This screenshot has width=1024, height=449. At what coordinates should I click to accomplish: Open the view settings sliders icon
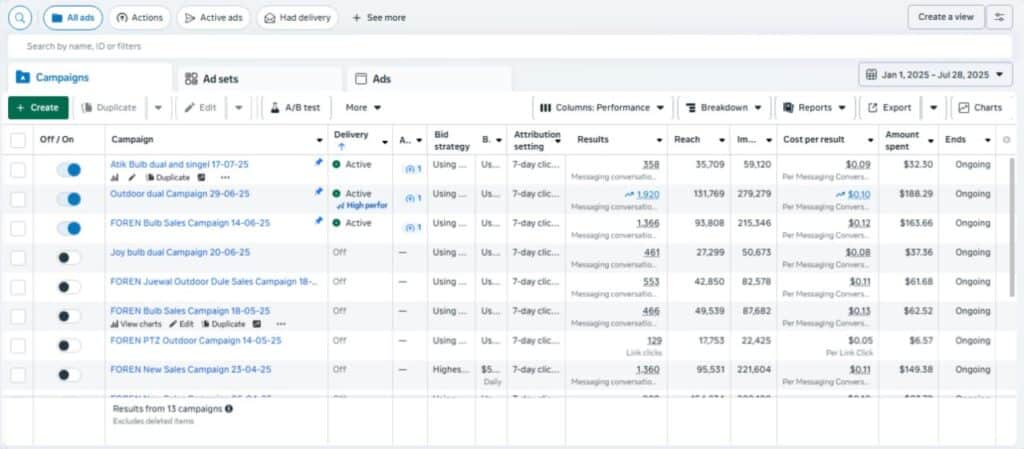point(998,17)
